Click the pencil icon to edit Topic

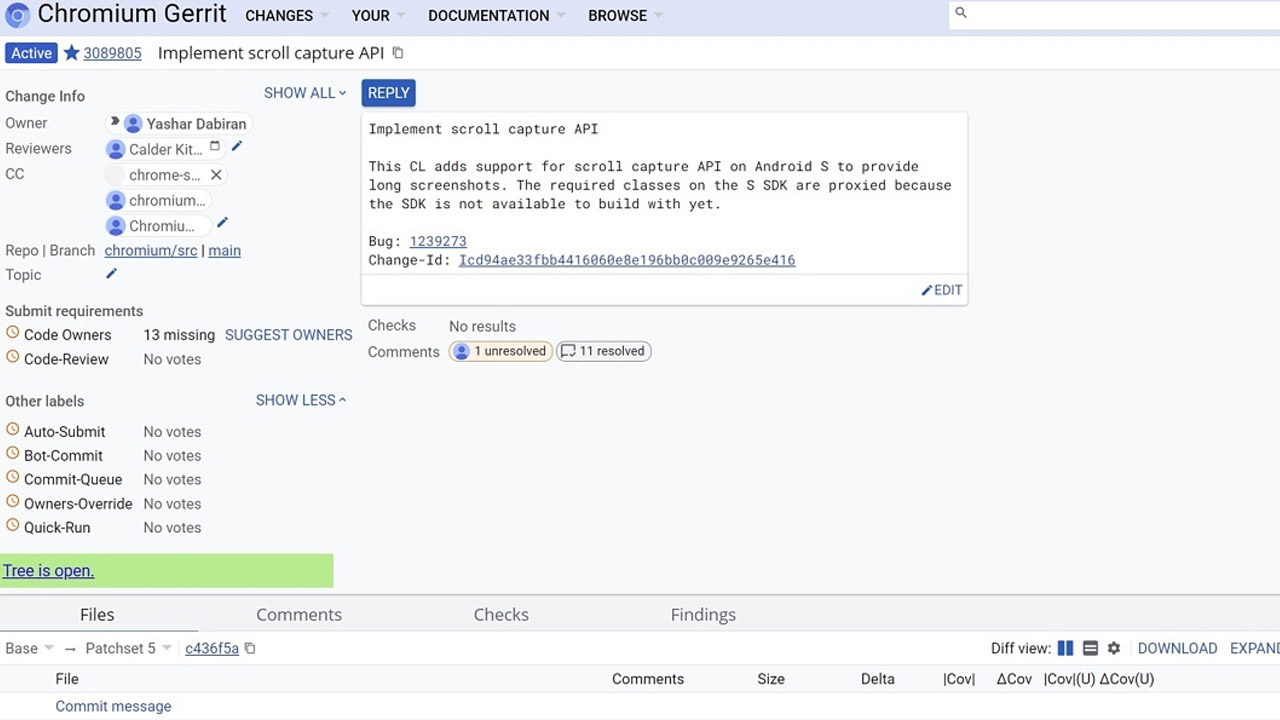111,273
